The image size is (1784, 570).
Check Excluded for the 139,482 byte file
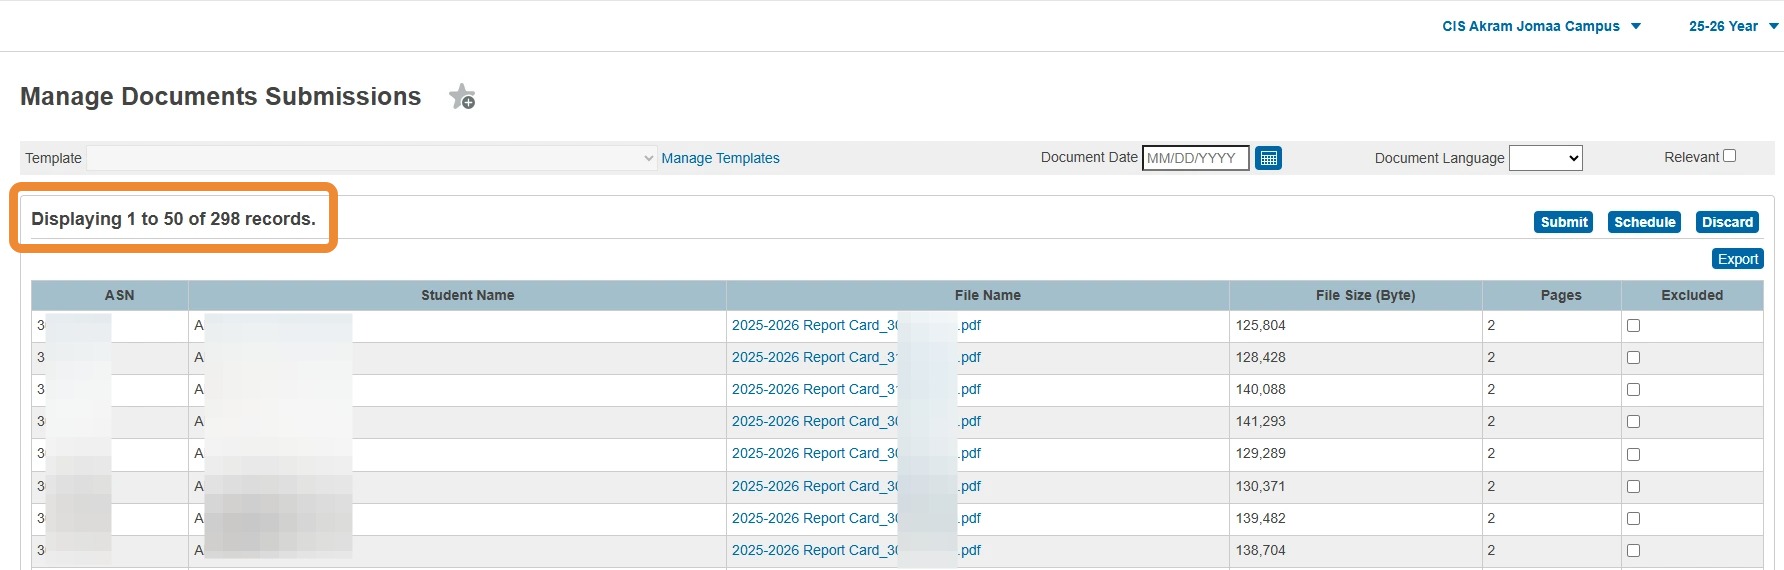1633,519
